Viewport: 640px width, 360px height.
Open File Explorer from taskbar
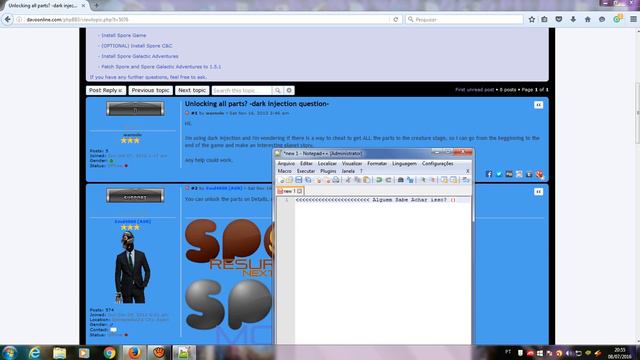click(x=60, y=353)
